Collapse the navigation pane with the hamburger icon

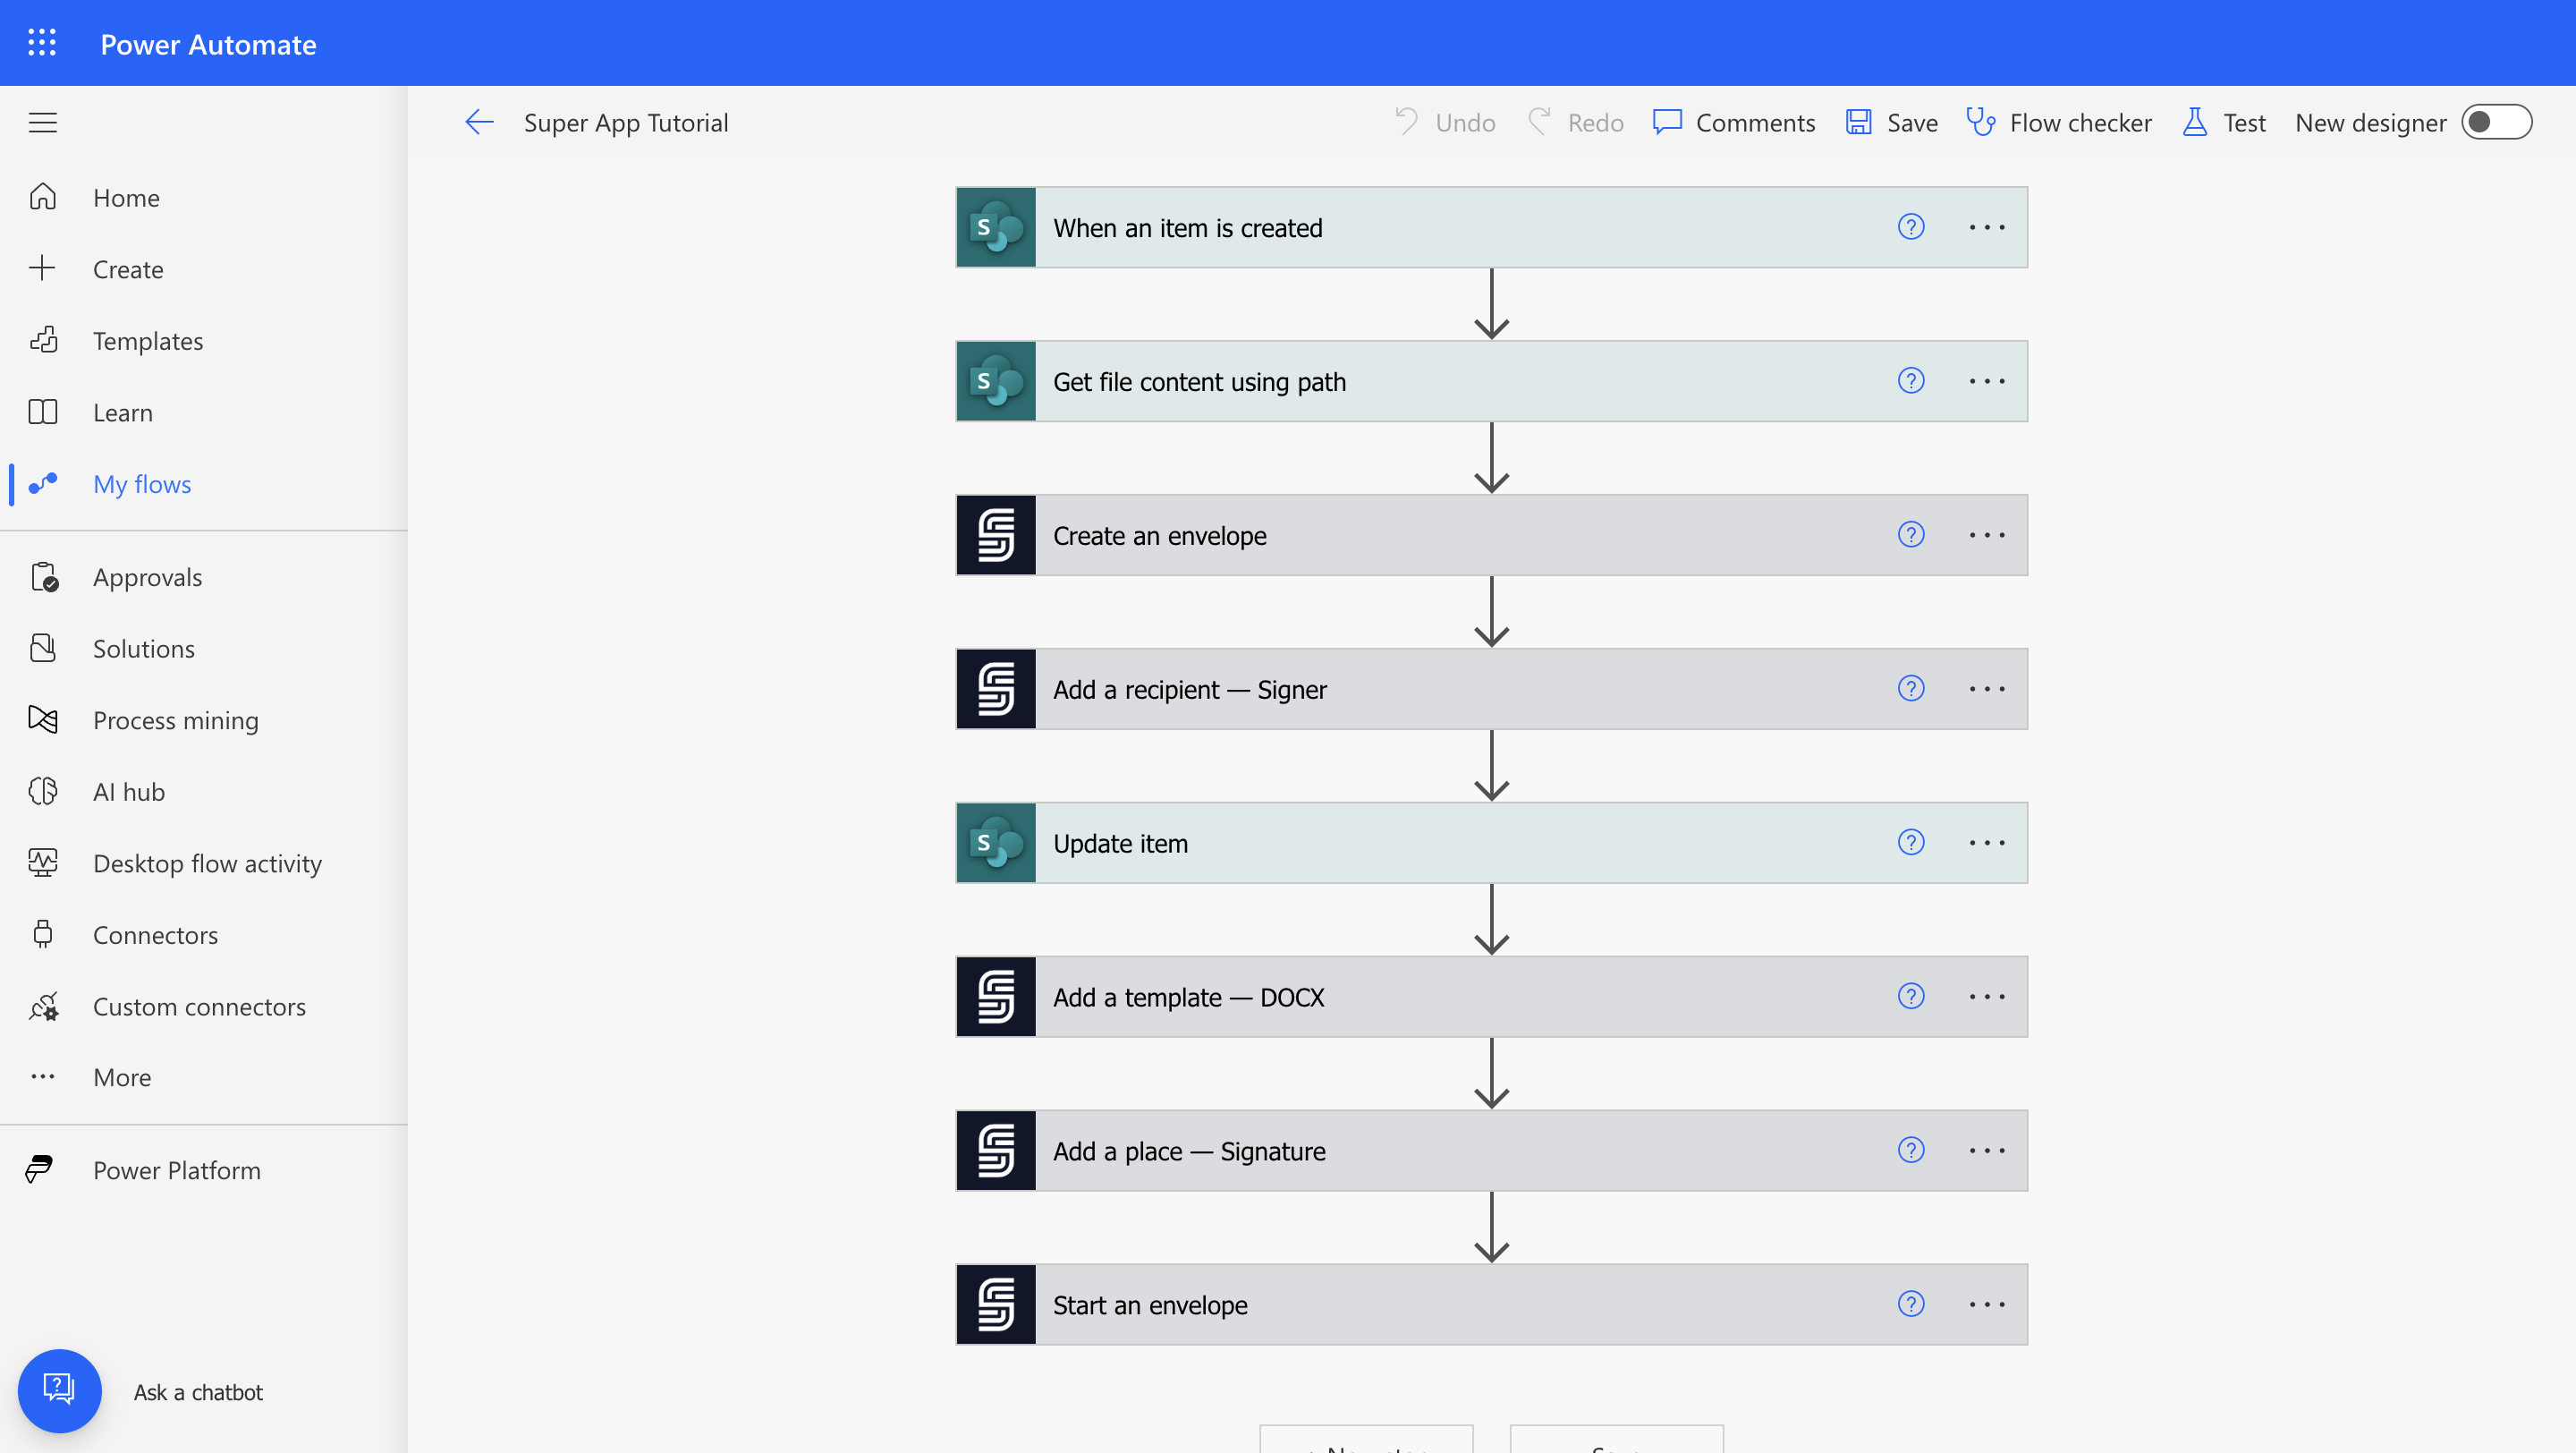tap(43, 122)
